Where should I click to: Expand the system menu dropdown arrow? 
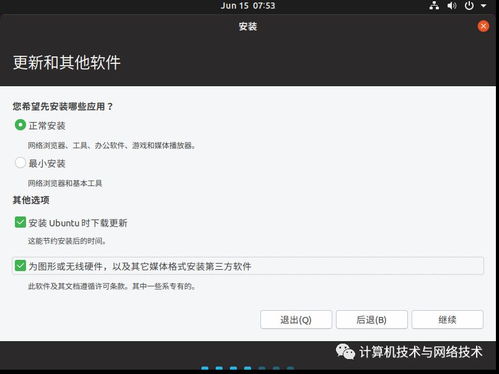point(483,6)
